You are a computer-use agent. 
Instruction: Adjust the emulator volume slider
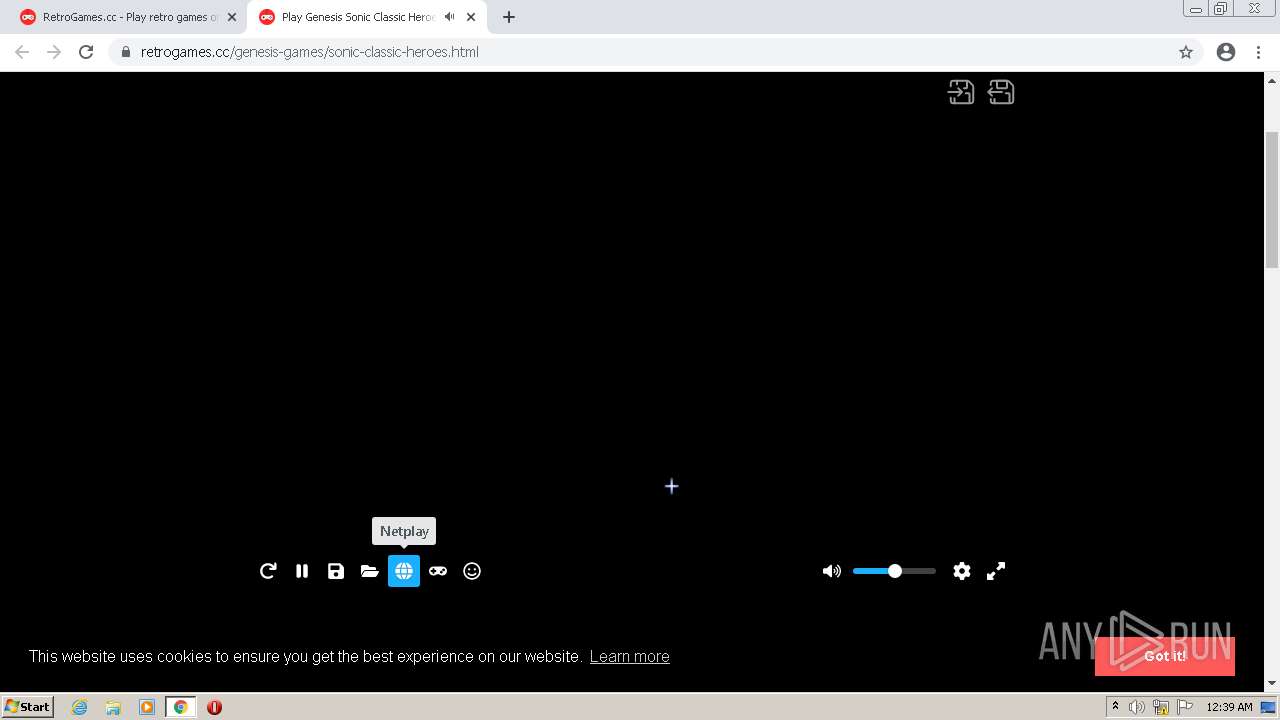click(894, 571)
